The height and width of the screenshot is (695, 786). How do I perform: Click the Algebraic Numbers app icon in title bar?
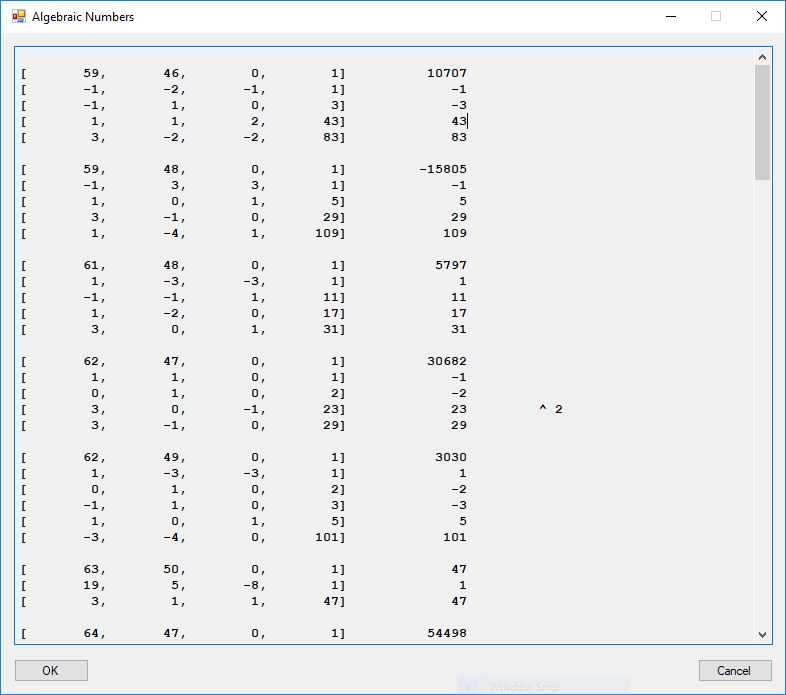click(18, 17)
